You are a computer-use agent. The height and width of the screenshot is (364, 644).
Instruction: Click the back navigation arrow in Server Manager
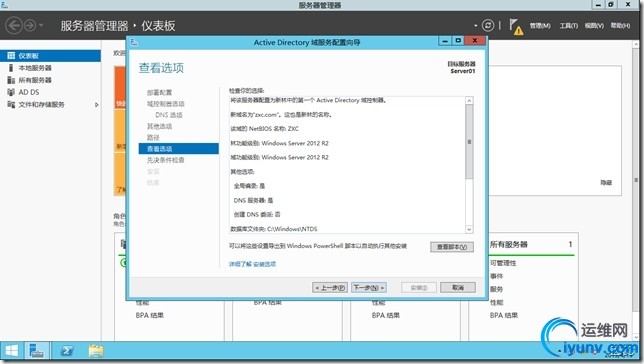click(x=14, y=25)
